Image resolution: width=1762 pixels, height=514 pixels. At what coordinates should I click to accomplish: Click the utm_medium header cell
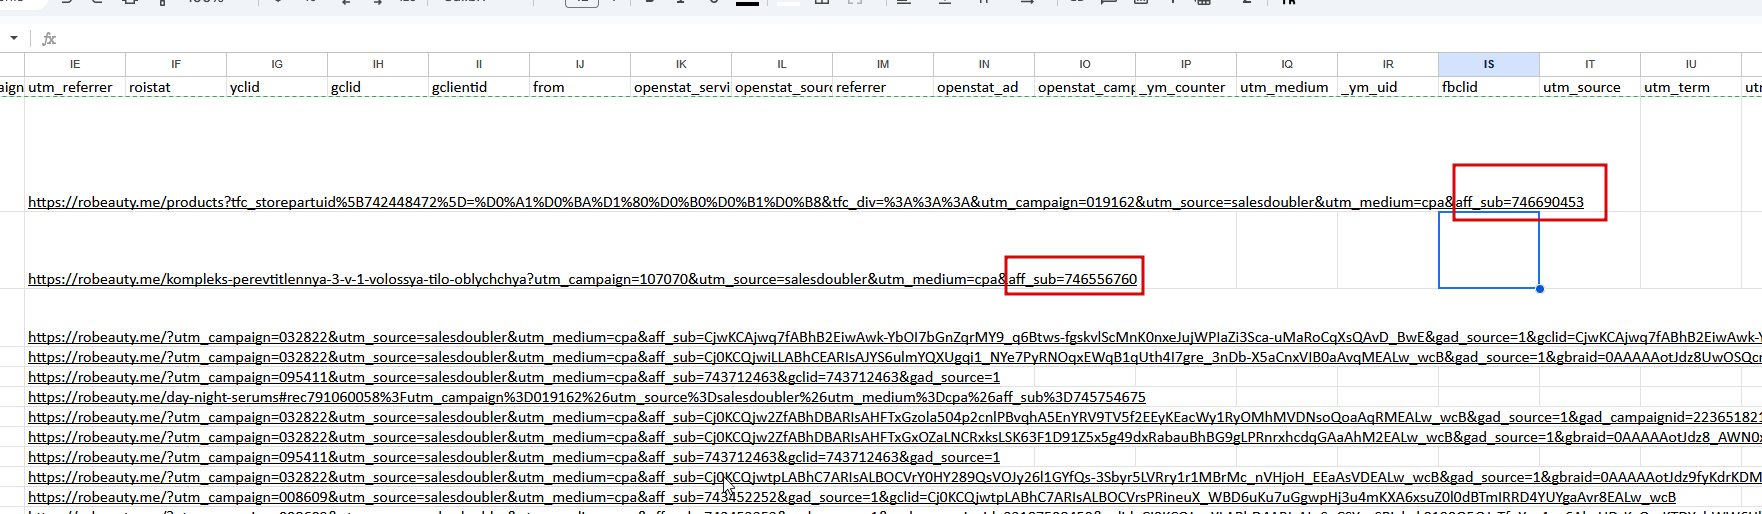pyautogui.click(x=1287, y=87)
